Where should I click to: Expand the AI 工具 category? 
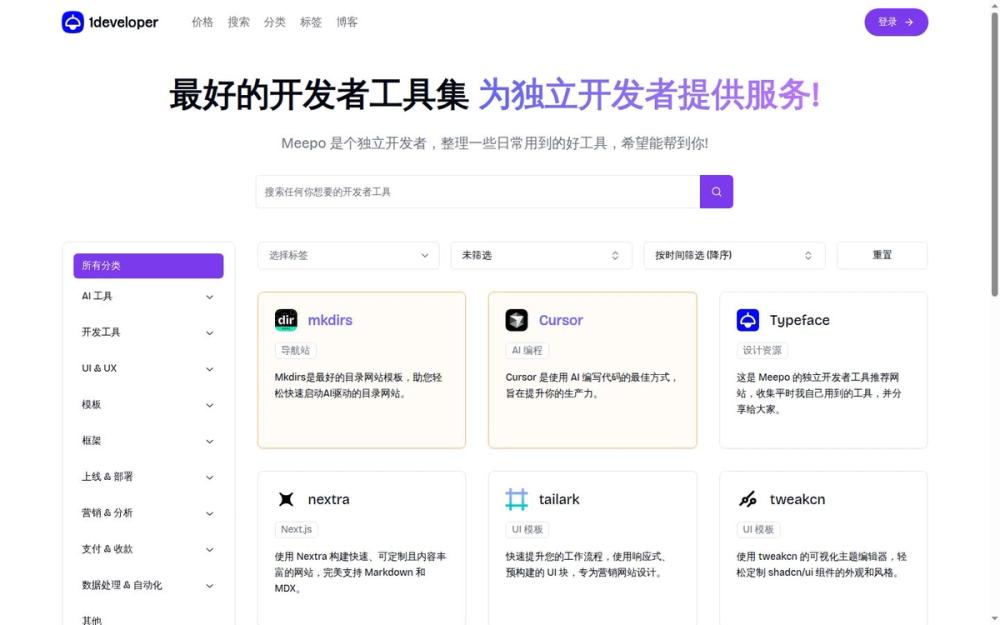148,297
